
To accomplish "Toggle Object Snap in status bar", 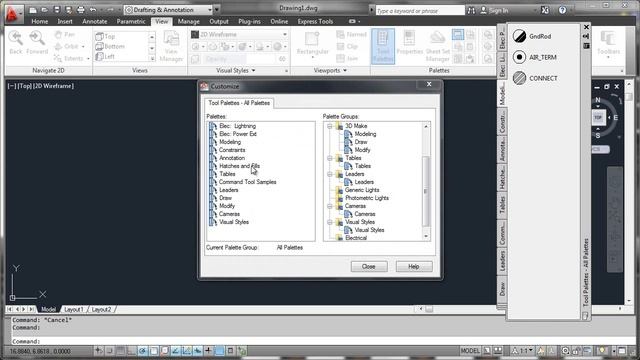I will coord(153,351).
